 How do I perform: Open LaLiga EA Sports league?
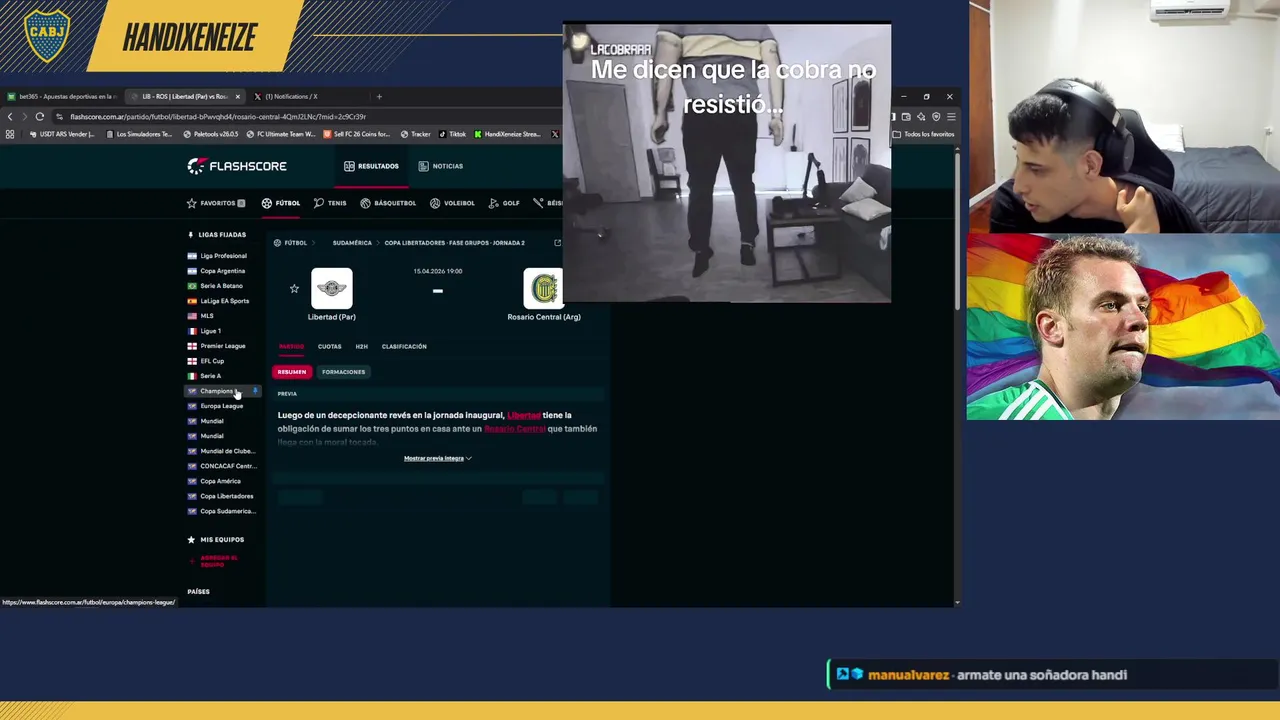tap(218, 301)
